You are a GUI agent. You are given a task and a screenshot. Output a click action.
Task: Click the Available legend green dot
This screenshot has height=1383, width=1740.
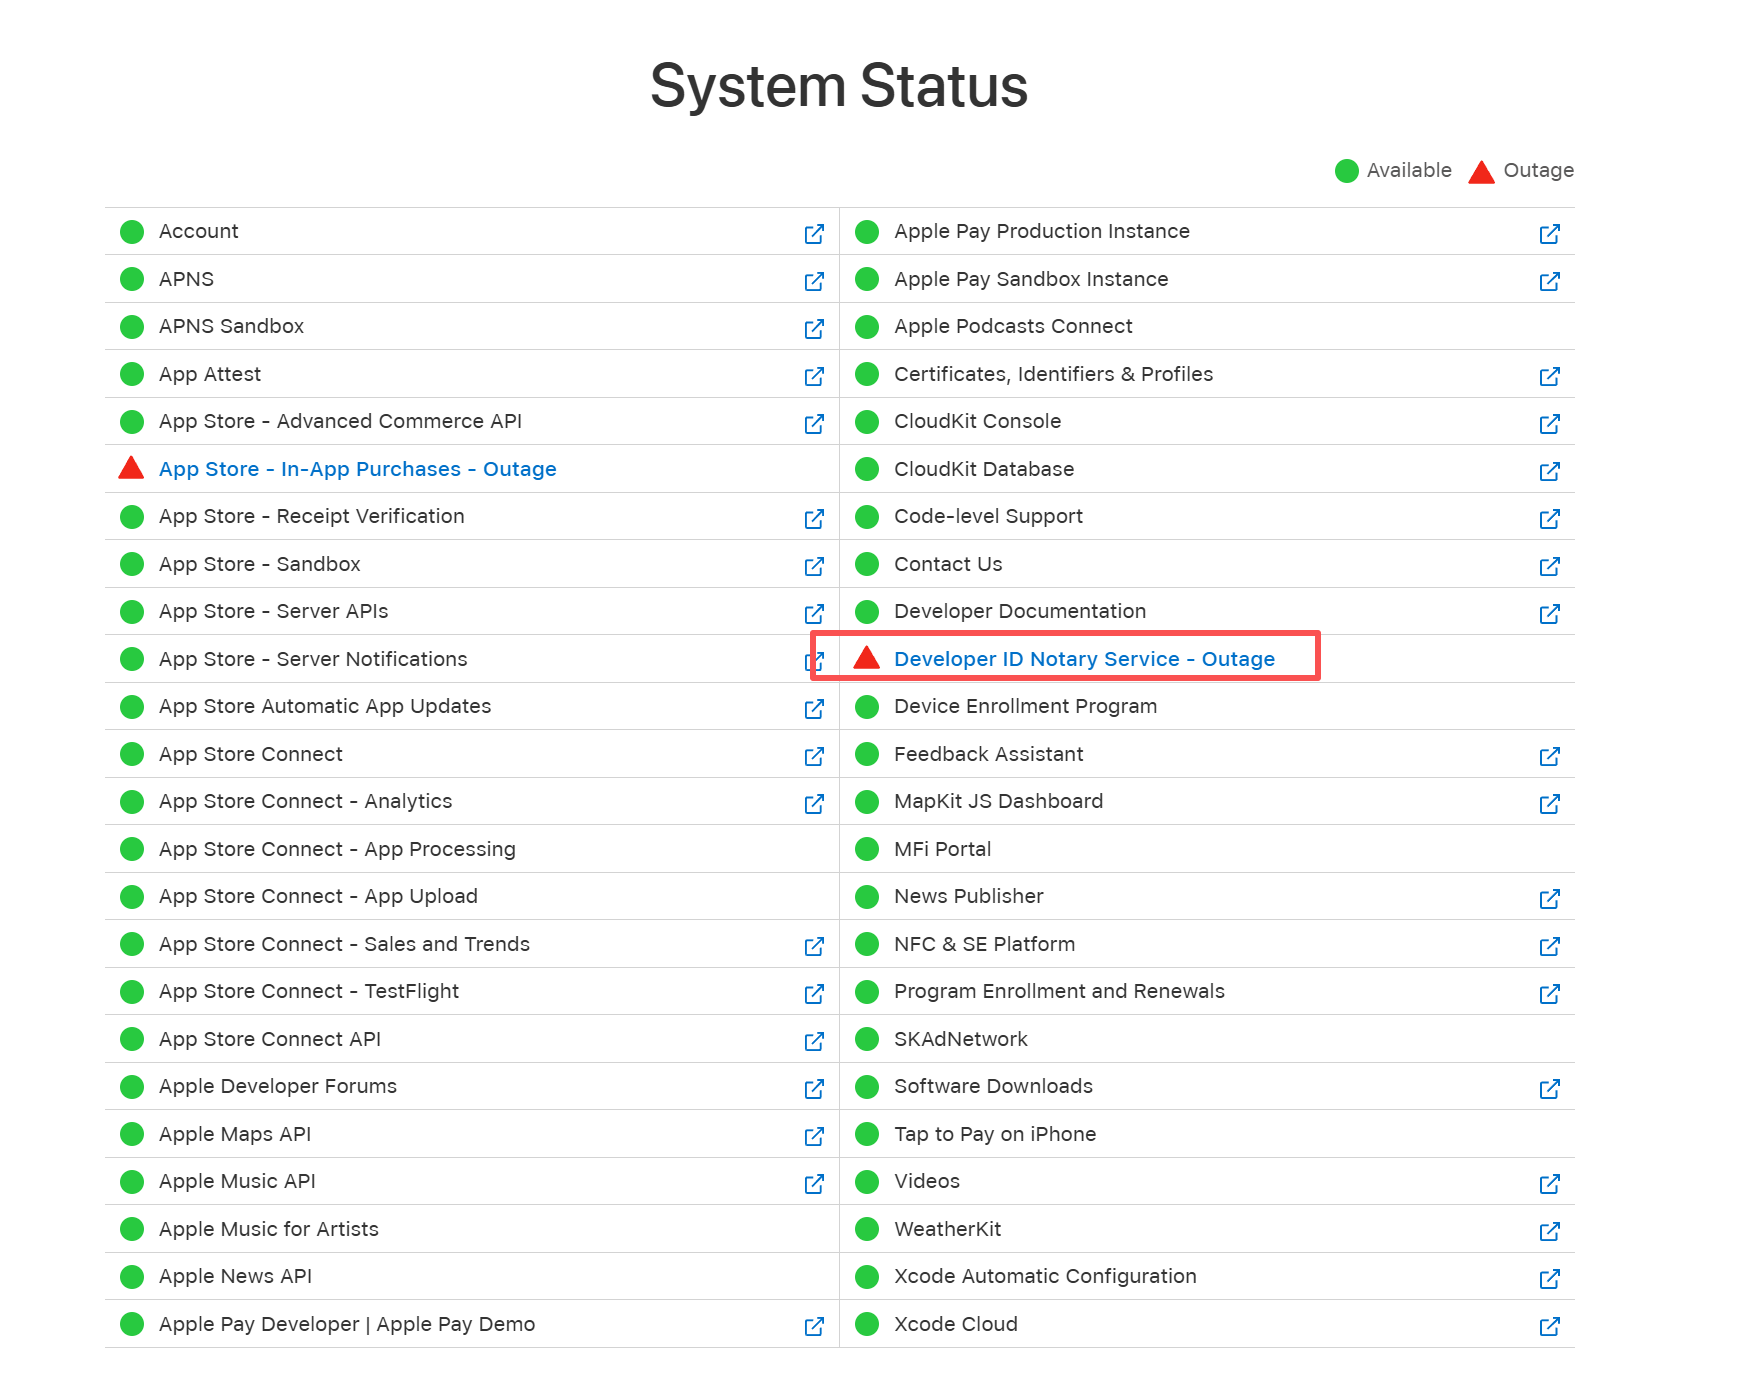[1346, 171]
